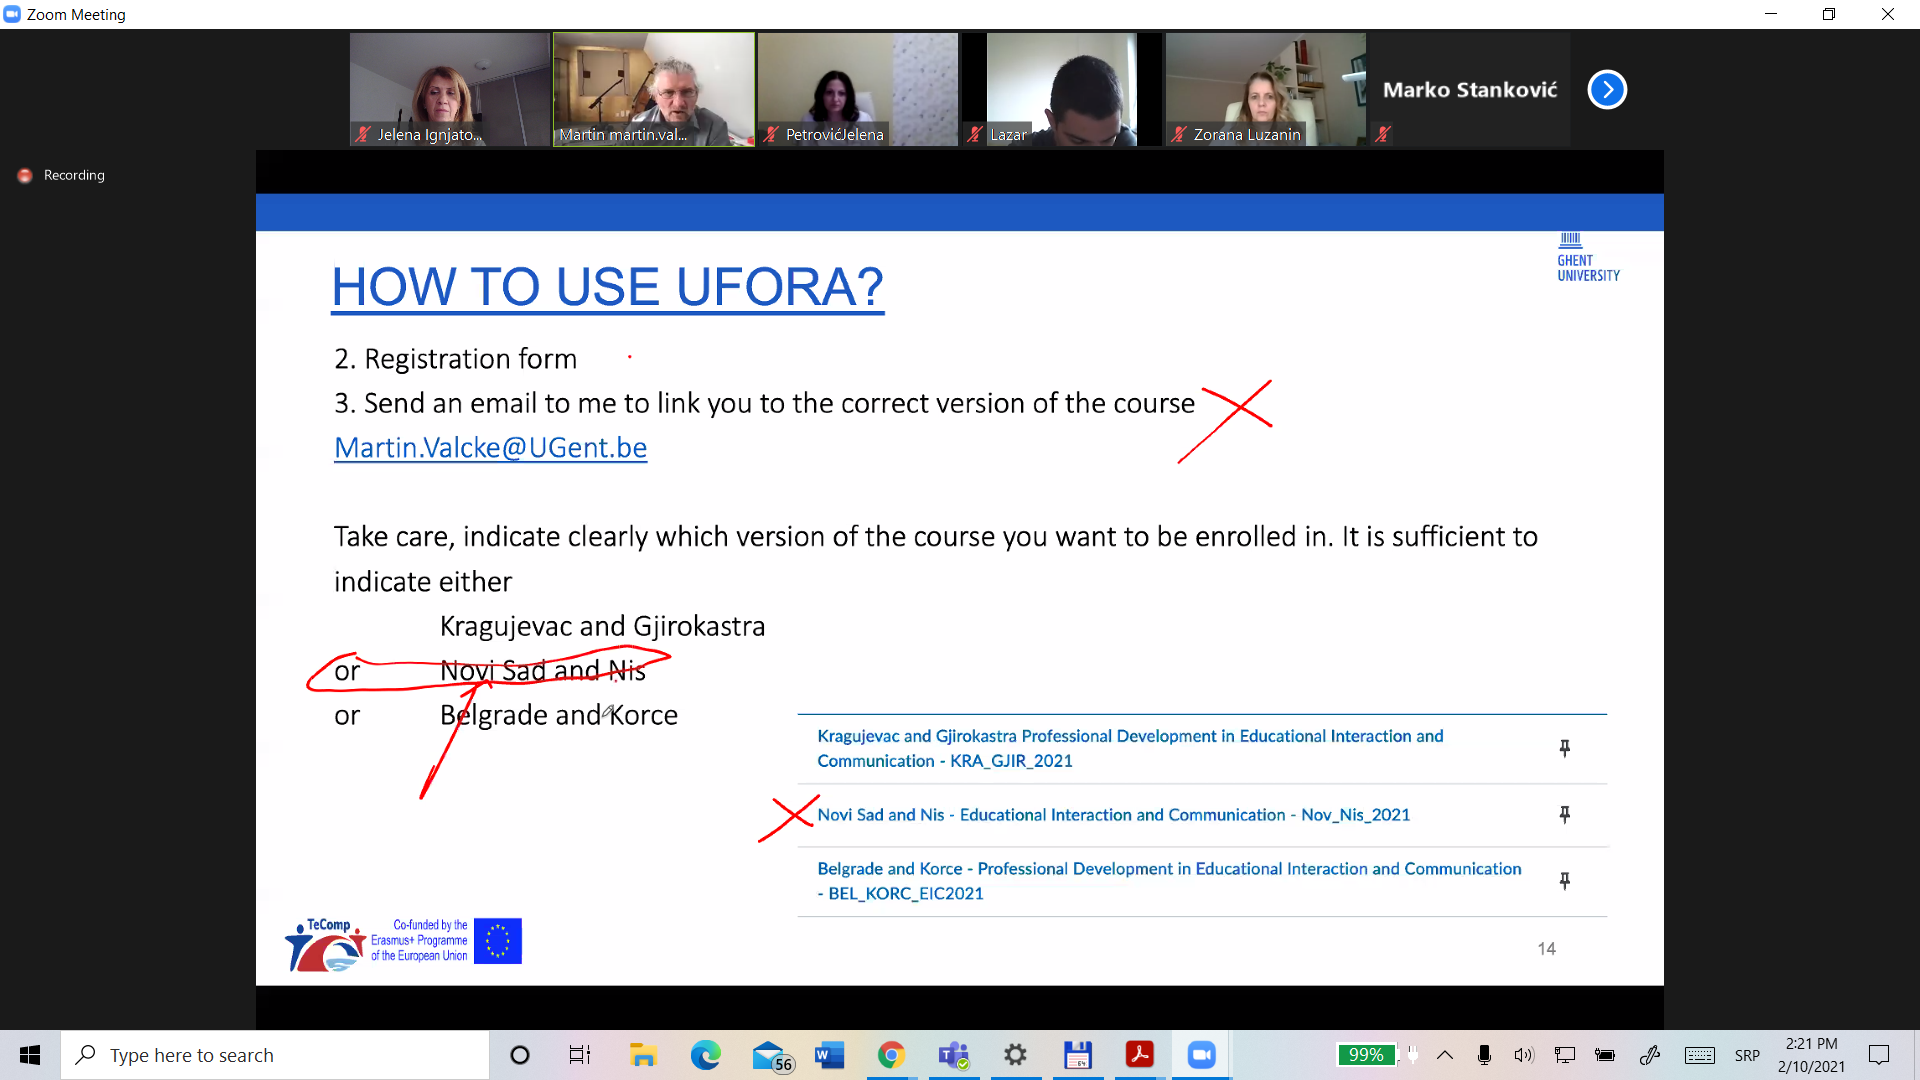Click the TeComp project logo
Screen dimensions: 1920x1080
[x=325, y=944]
